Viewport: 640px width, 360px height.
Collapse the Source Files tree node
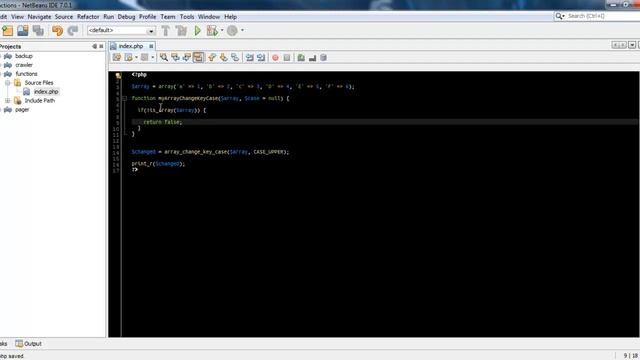pyautogui.click(x=7, y=83)
